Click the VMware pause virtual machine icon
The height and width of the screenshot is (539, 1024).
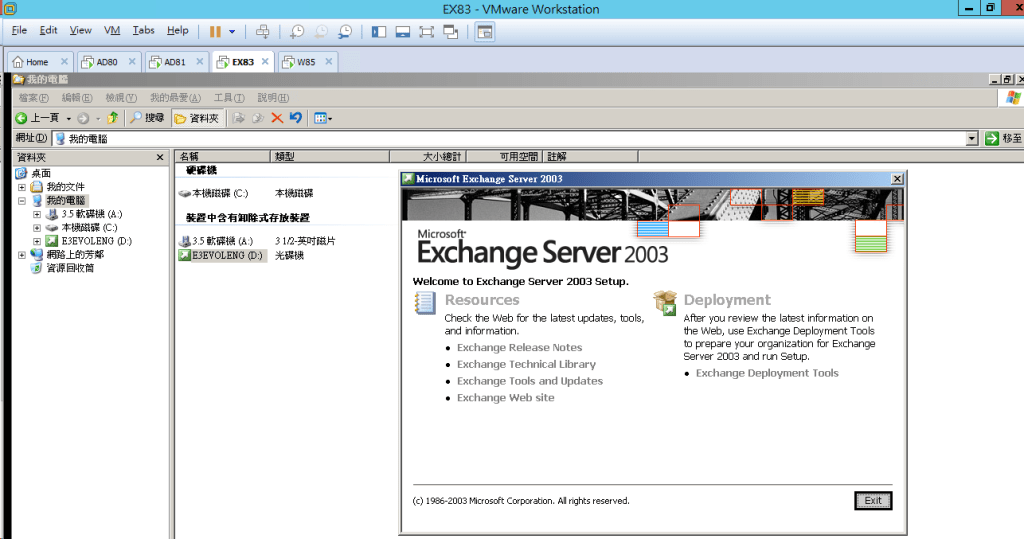tap(215, 31)
